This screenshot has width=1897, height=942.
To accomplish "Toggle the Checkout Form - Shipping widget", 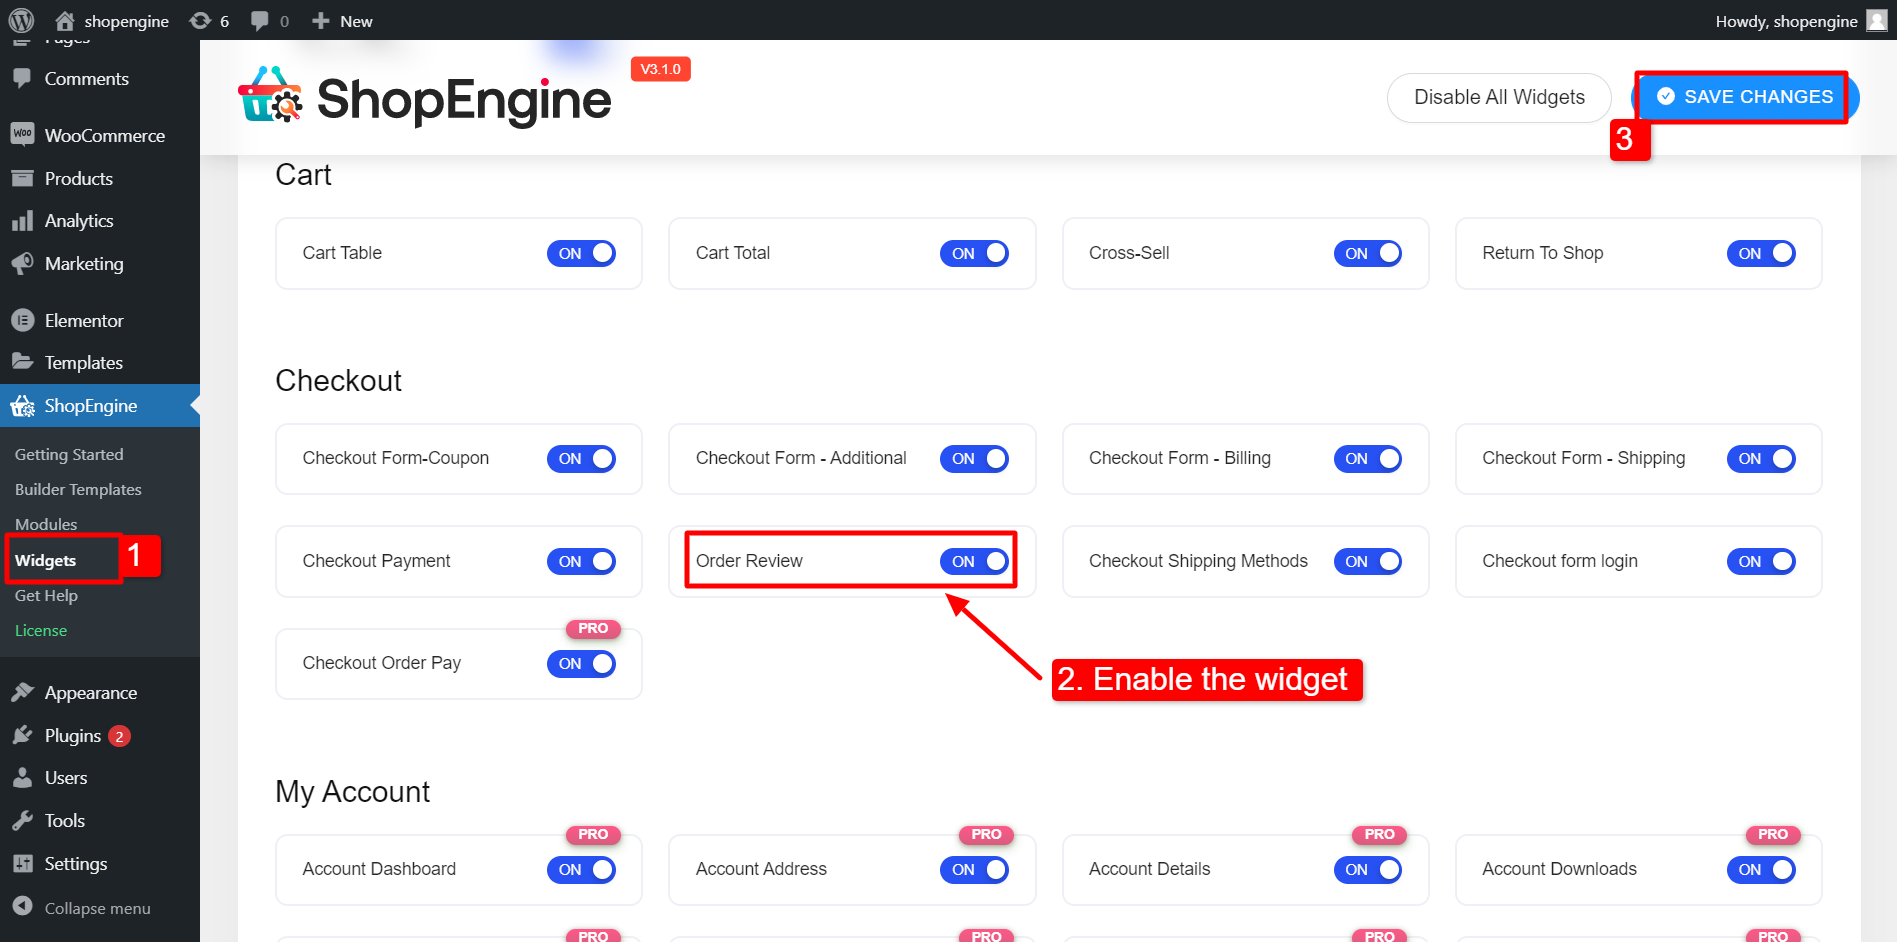I will [1761, 459].
